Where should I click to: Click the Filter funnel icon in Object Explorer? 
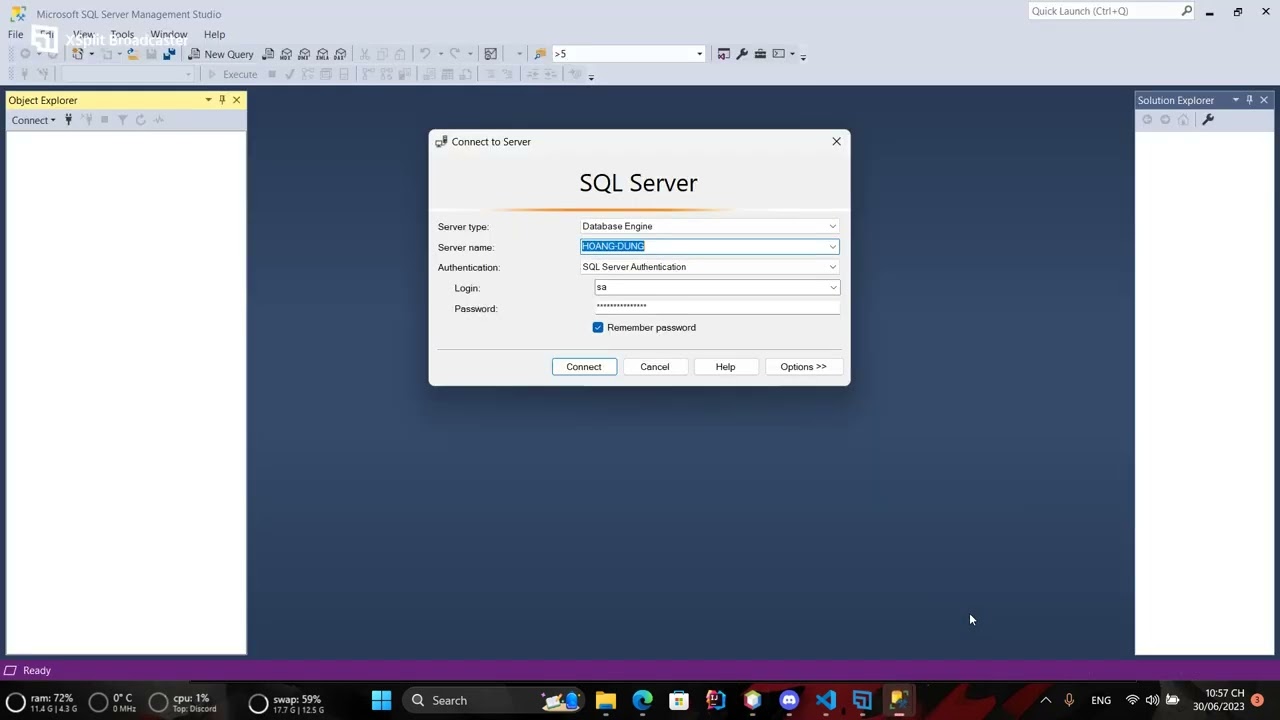pos(122,120)
